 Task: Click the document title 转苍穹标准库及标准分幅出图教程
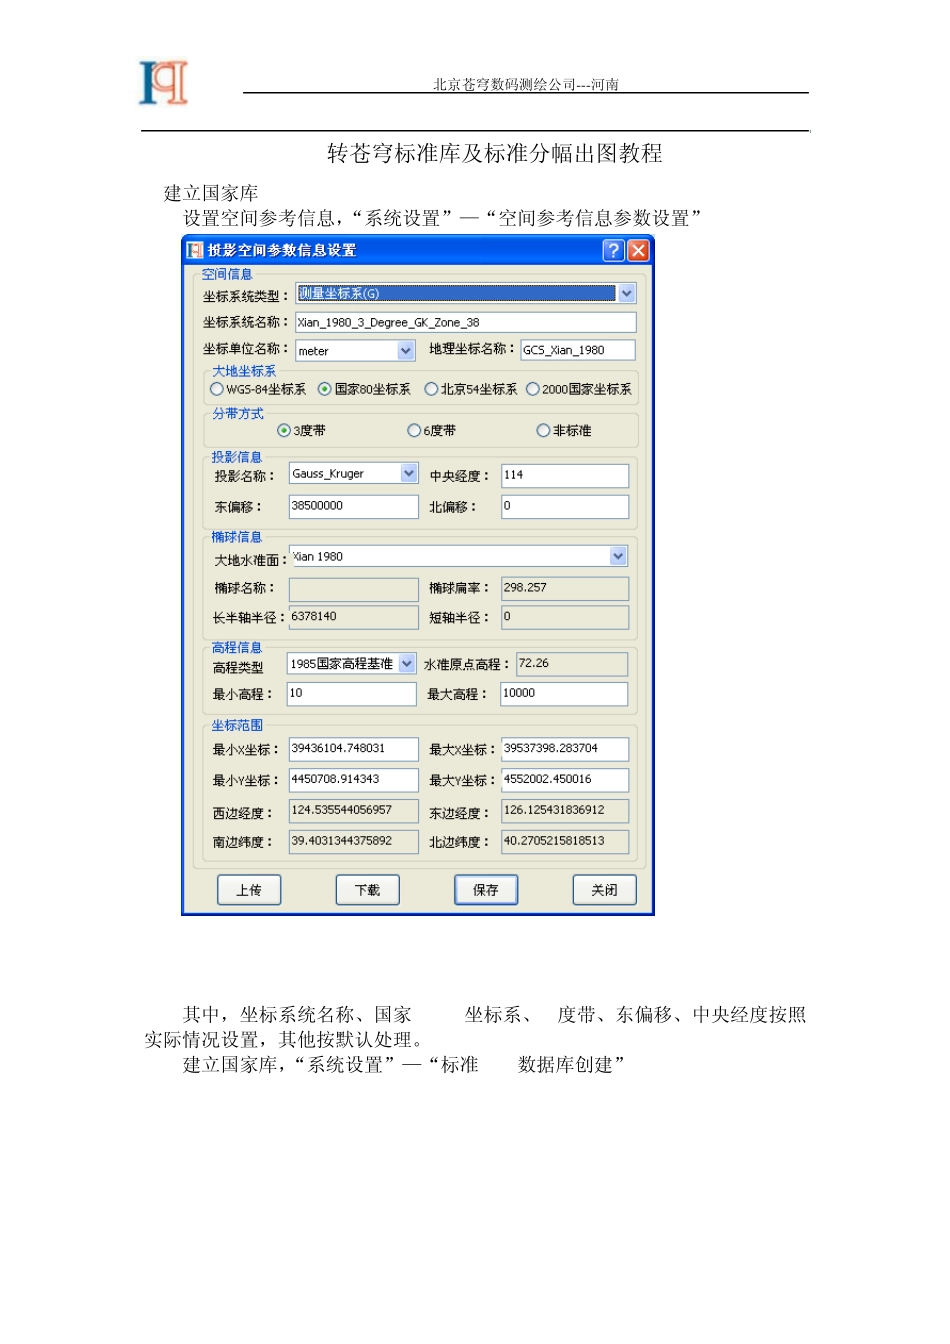point(495,153)
